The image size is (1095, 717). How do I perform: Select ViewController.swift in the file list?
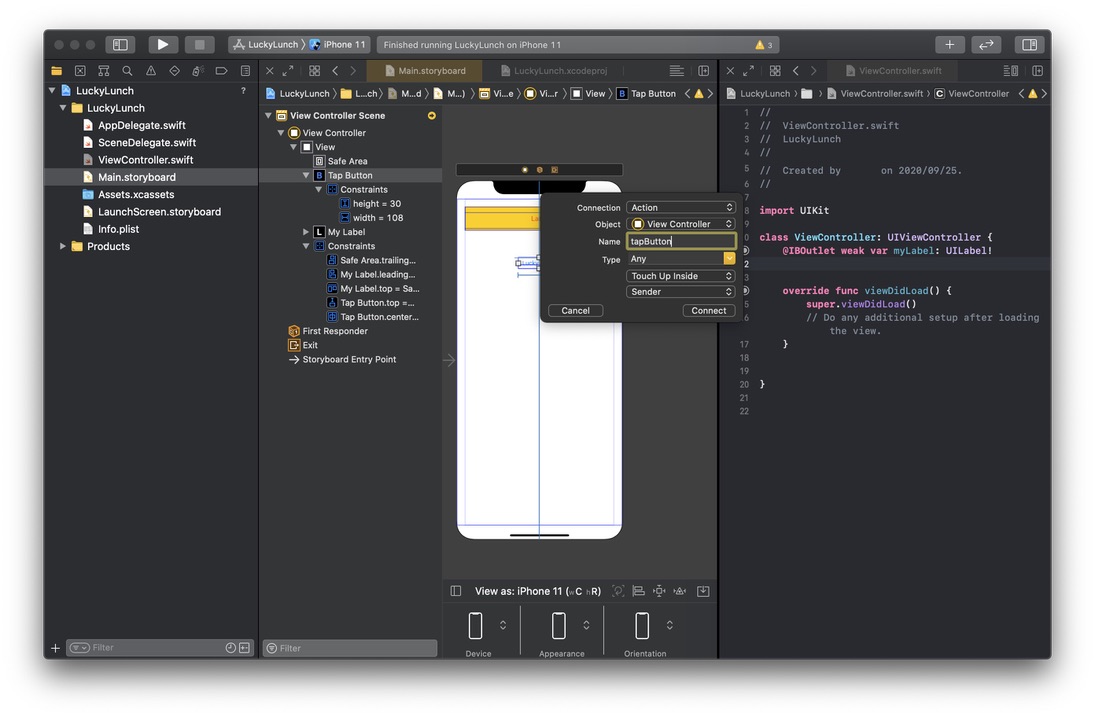point(145,160)
